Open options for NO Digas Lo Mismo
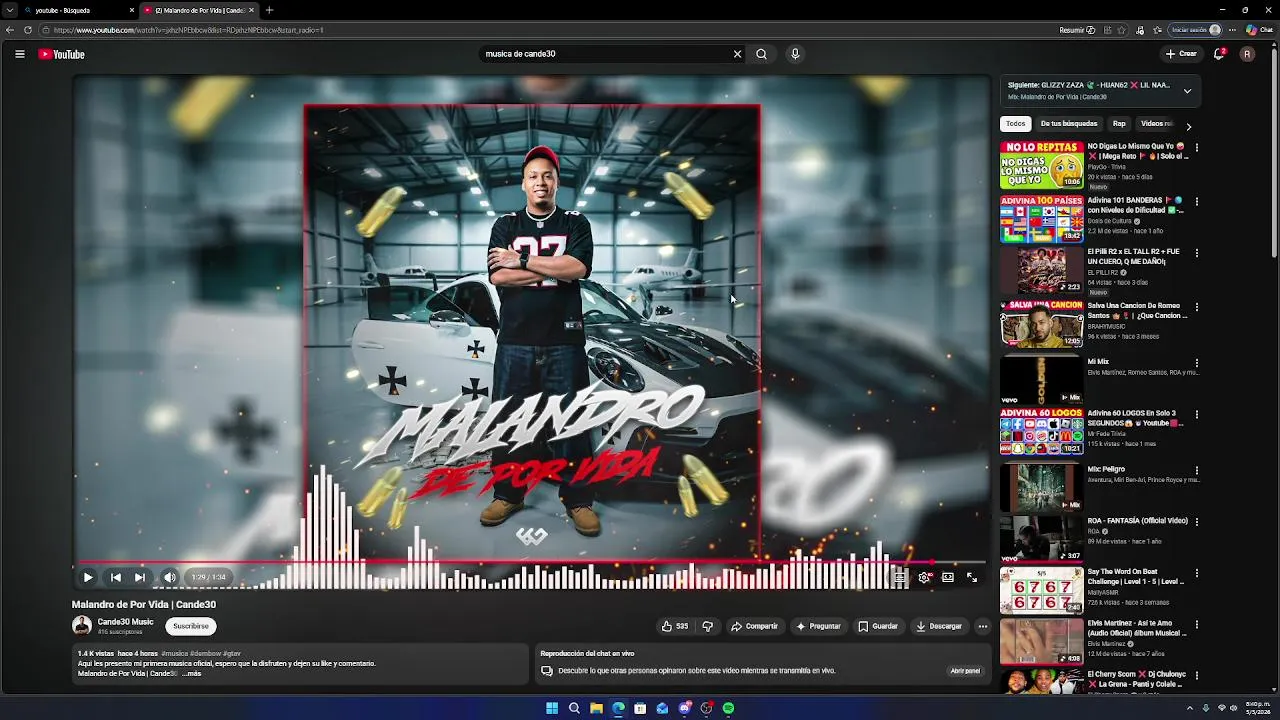Screen dimensions: 1280x720 click(1196, 148)
